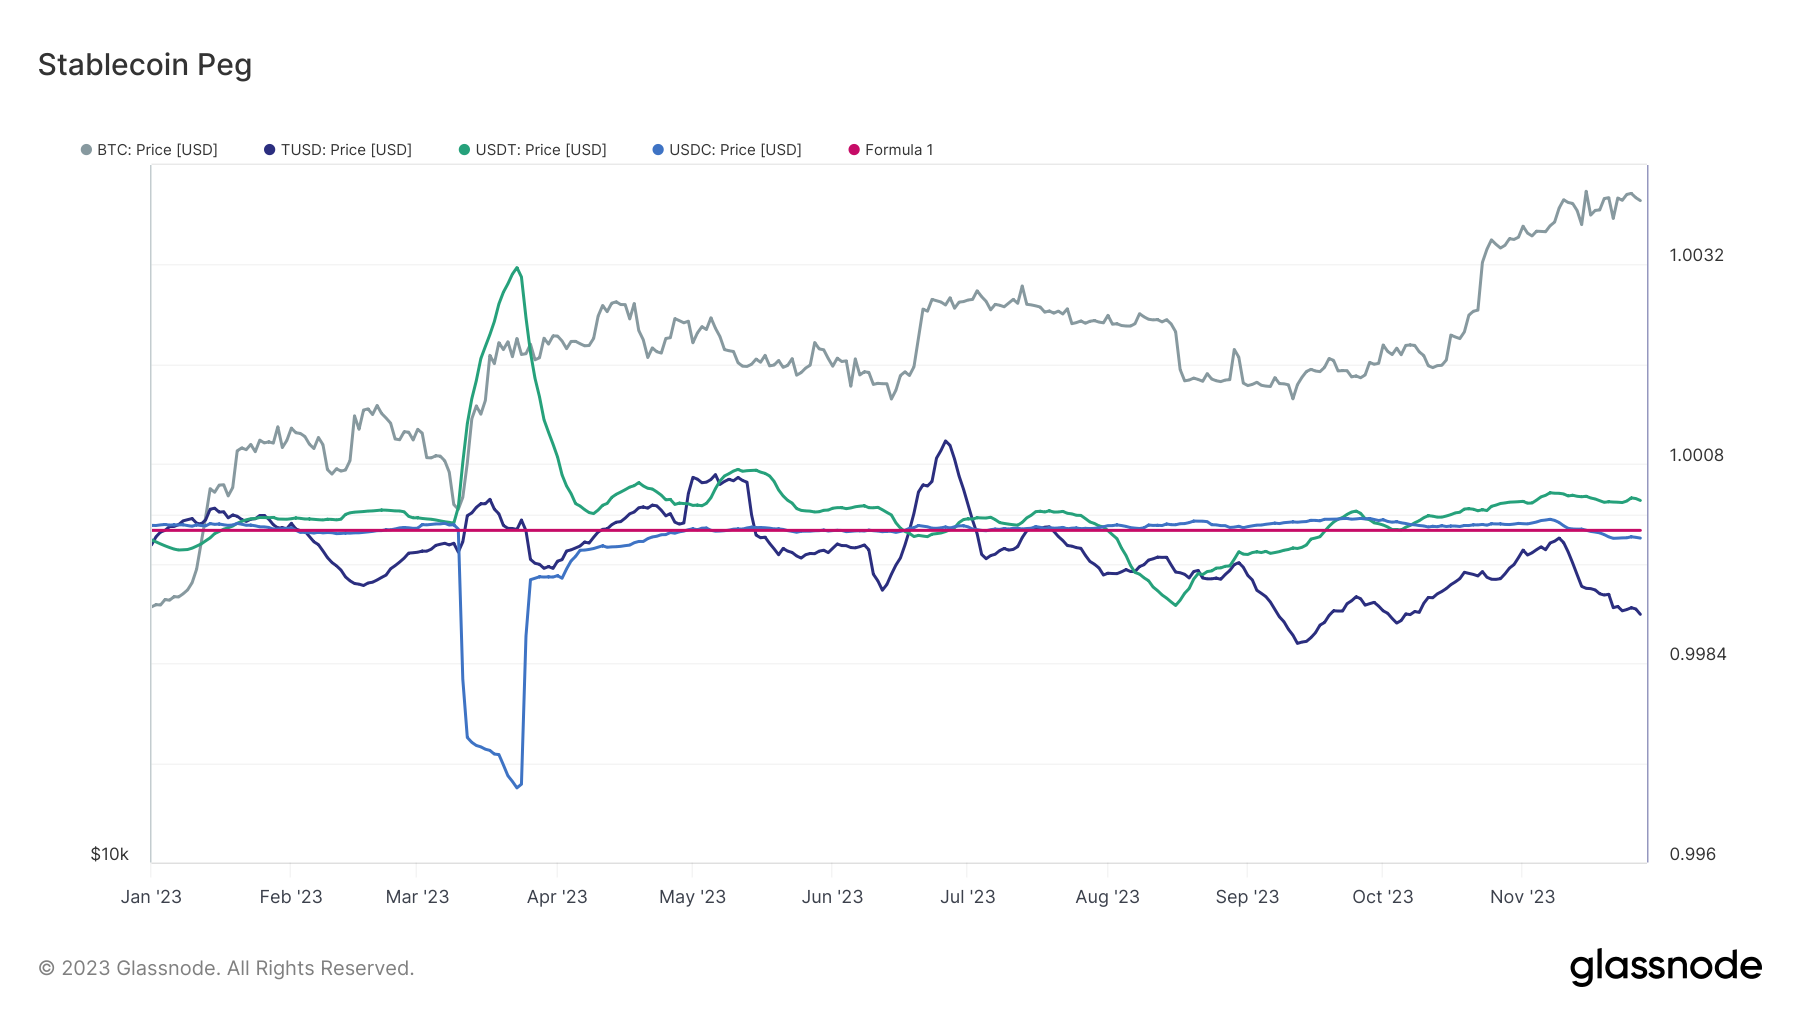Click the gray BTC legend dot
Screen dimensions: 1800x1013
(86, 150)
